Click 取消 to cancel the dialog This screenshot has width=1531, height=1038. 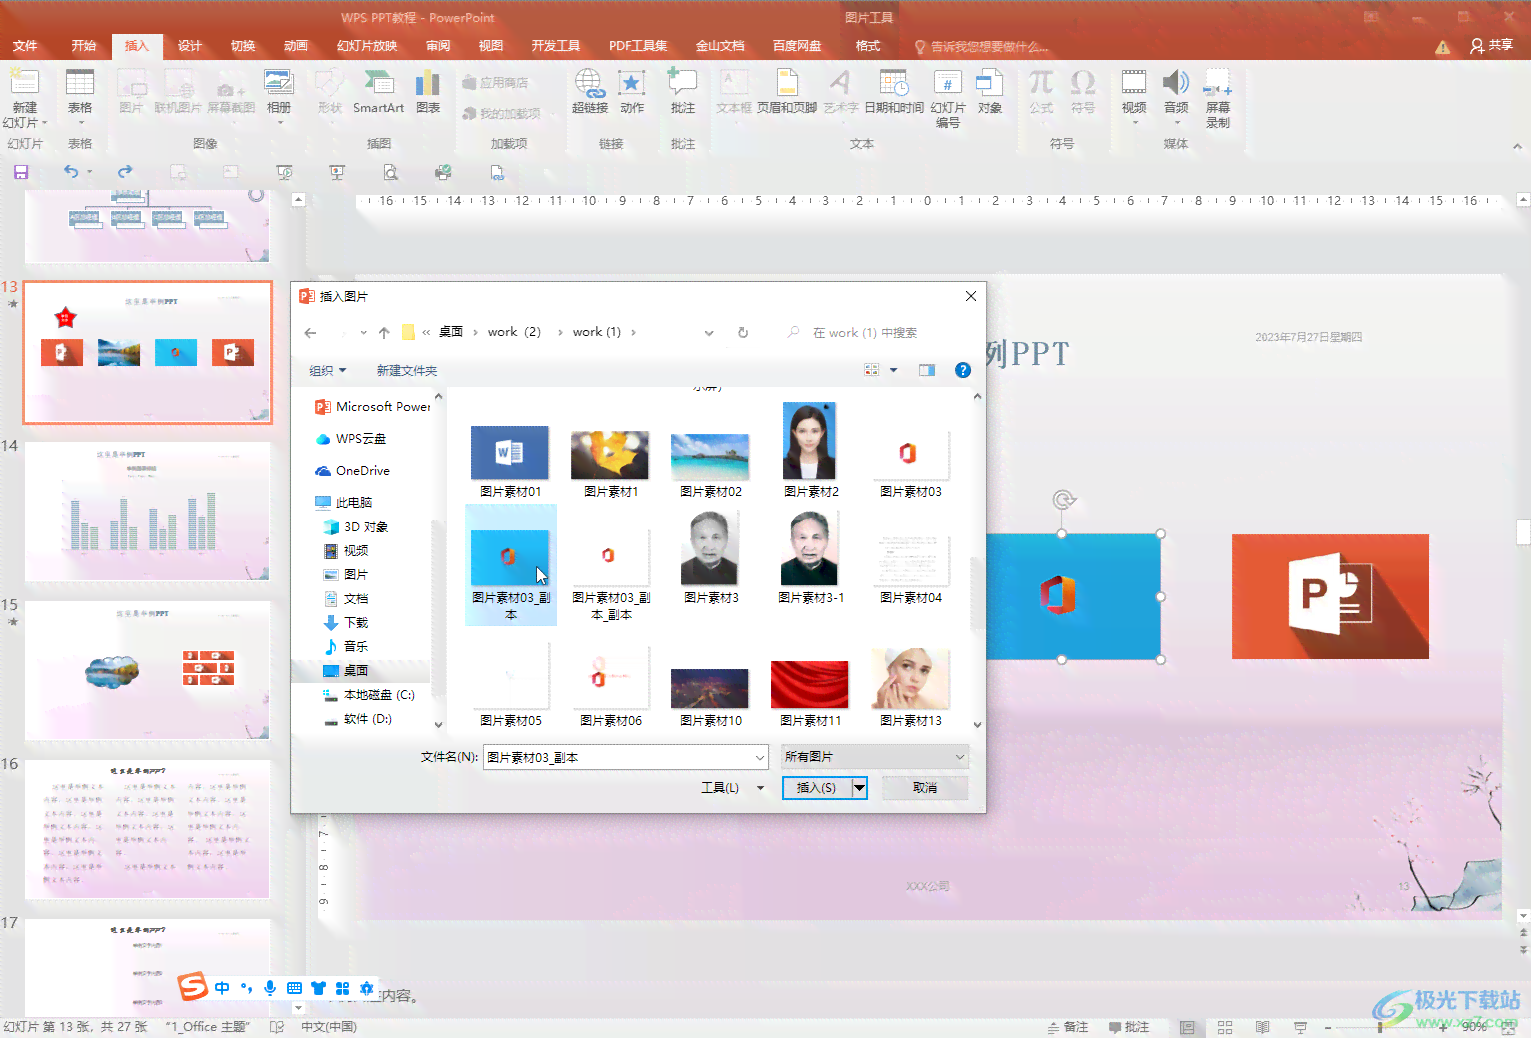coord(925,788)
